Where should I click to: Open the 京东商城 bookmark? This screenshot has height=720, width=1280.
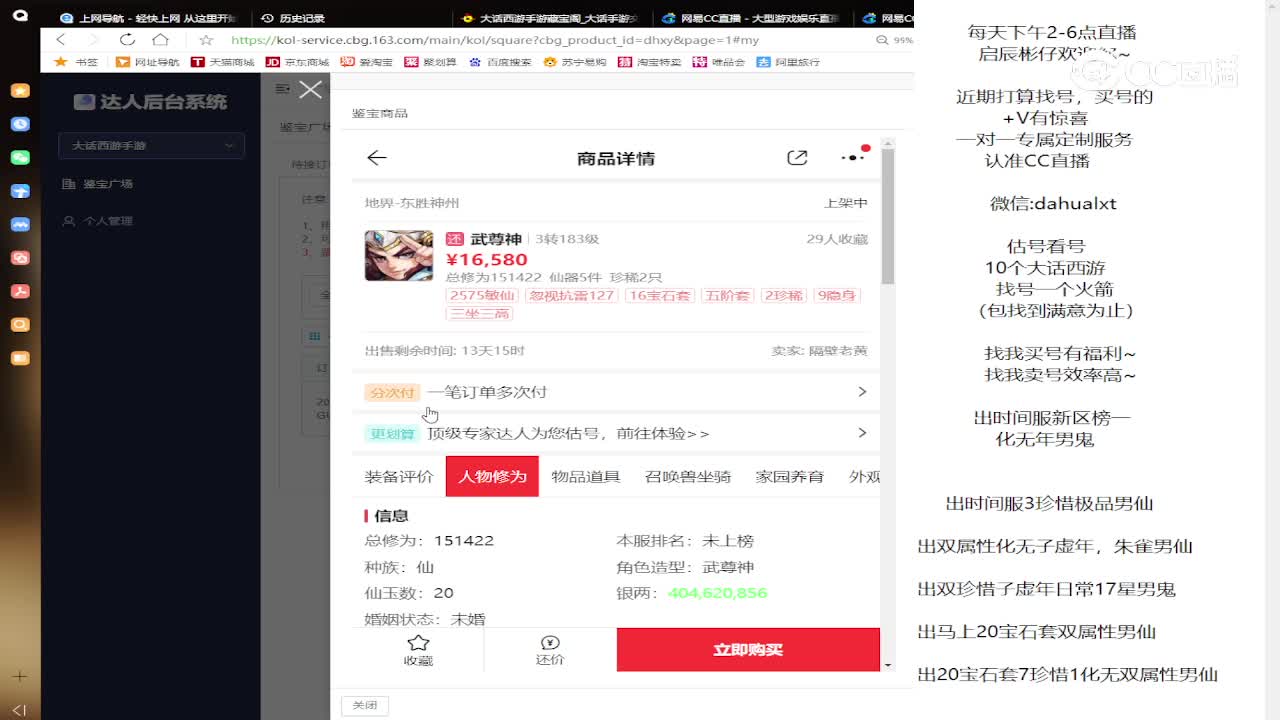[297, 62]
